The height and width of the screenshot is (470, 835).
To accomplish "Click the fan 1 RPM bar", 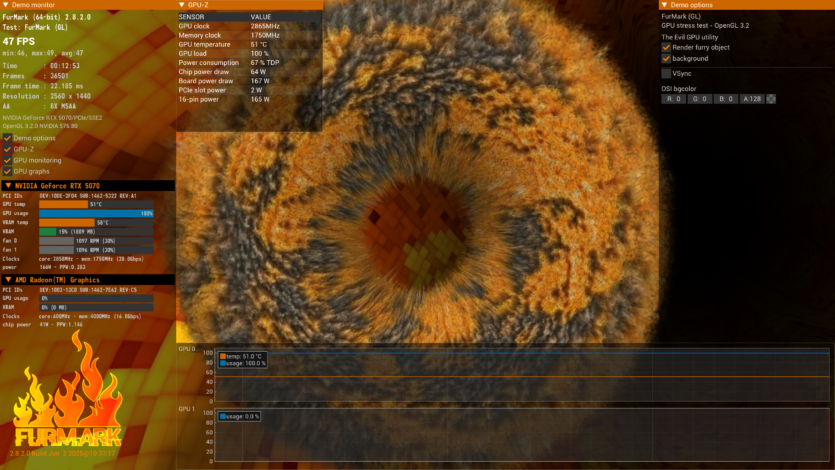I will click(x=96, y=250).
